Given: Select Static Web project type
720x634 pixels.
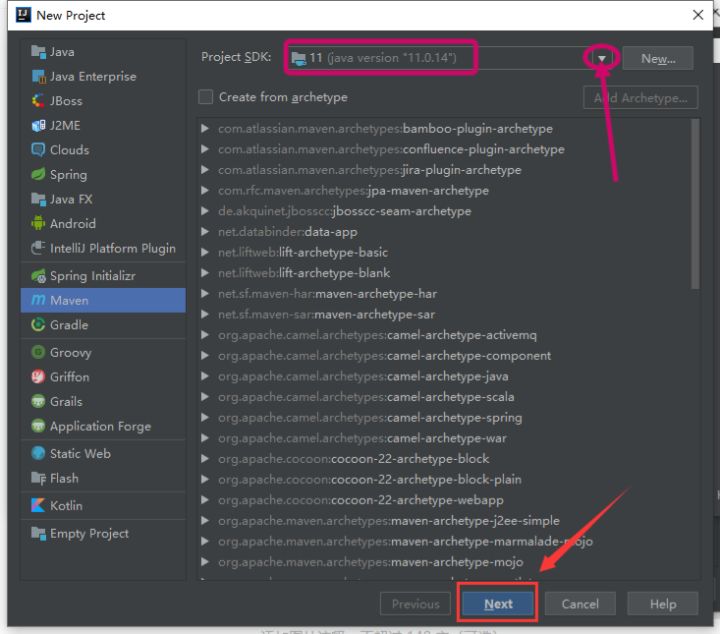Looking at the screenshot, I should pos(103,454).
